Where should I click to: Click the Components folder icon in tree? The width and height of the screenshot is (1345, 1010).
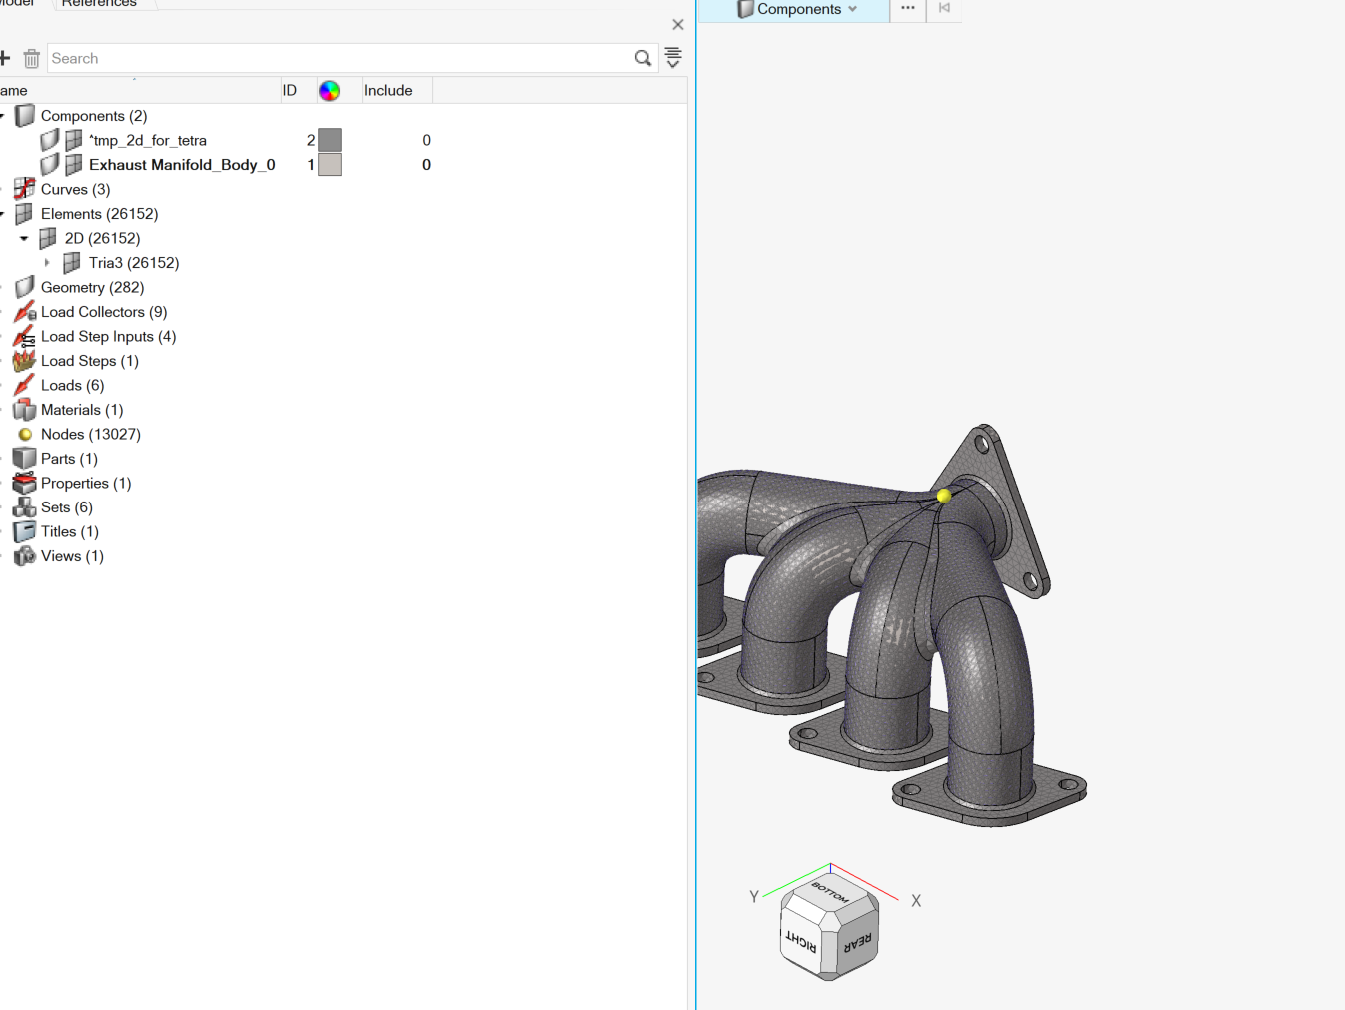point(25,116)
